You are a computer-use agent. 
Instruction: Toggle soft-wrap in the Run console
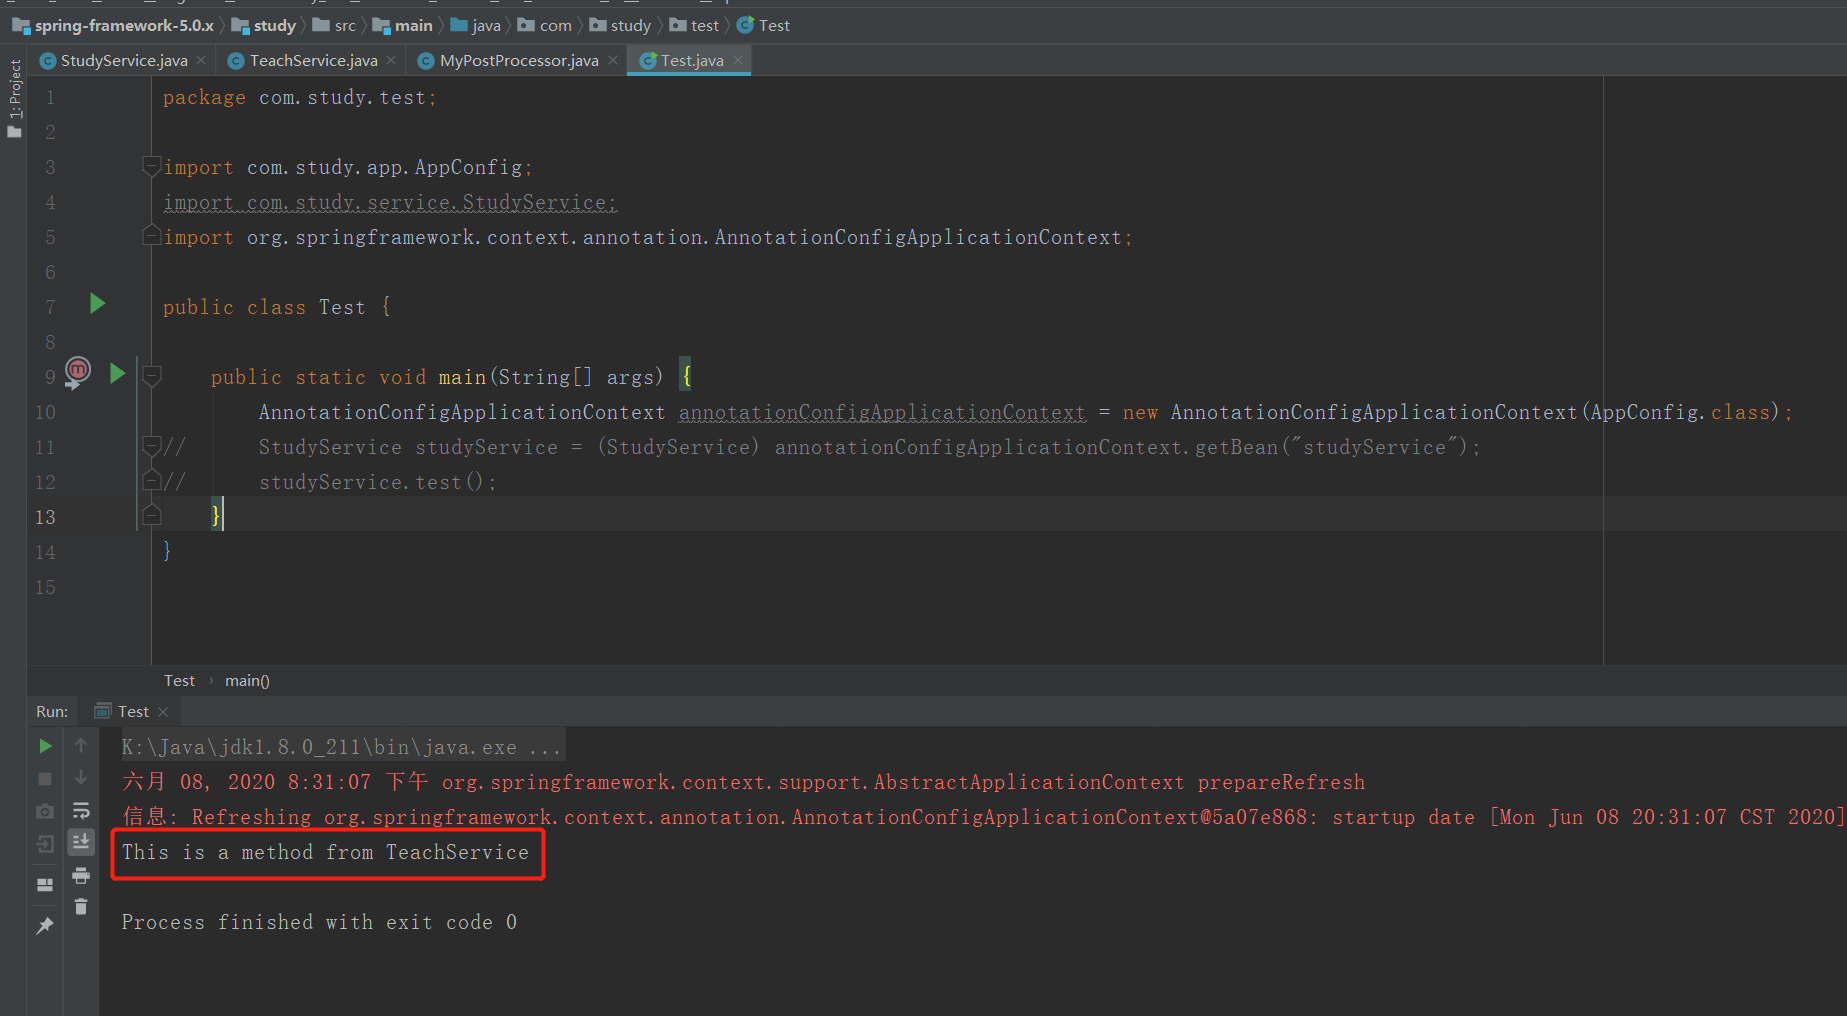81,811
